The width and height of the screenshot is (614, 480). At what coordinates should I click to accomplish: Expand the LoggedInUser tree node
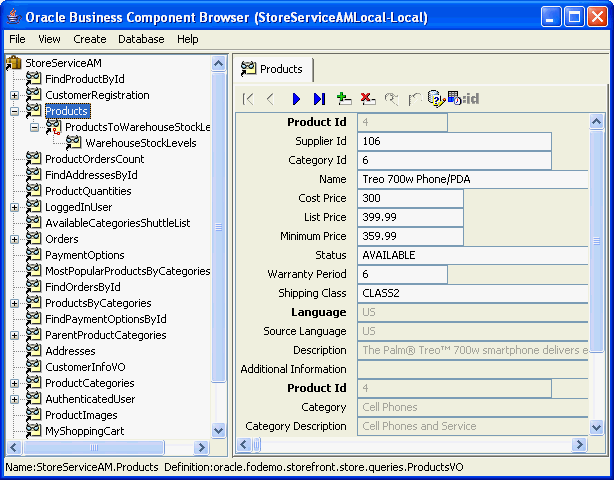[14, 207]
